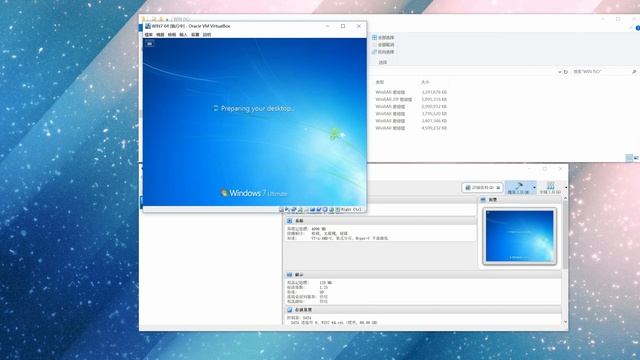
Task: Collapse the Explorer ribbon with the chevron
Action: click(631, 28)
